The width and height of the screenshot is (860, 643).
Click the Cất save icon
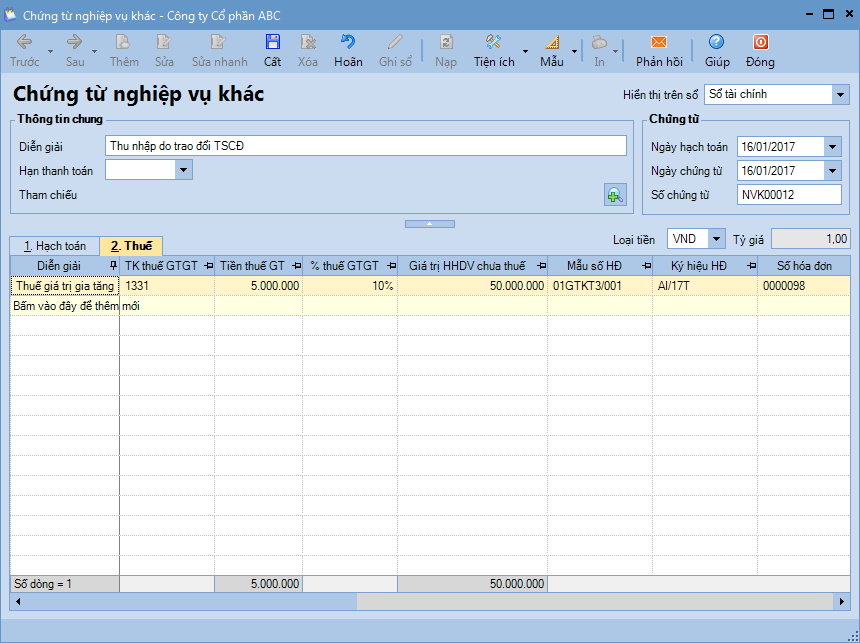[272, 43]
